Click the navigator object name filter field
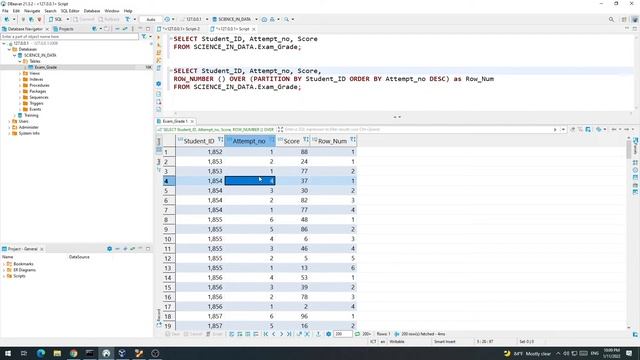Viewport: 640px width, 360px height. (69, 36)
